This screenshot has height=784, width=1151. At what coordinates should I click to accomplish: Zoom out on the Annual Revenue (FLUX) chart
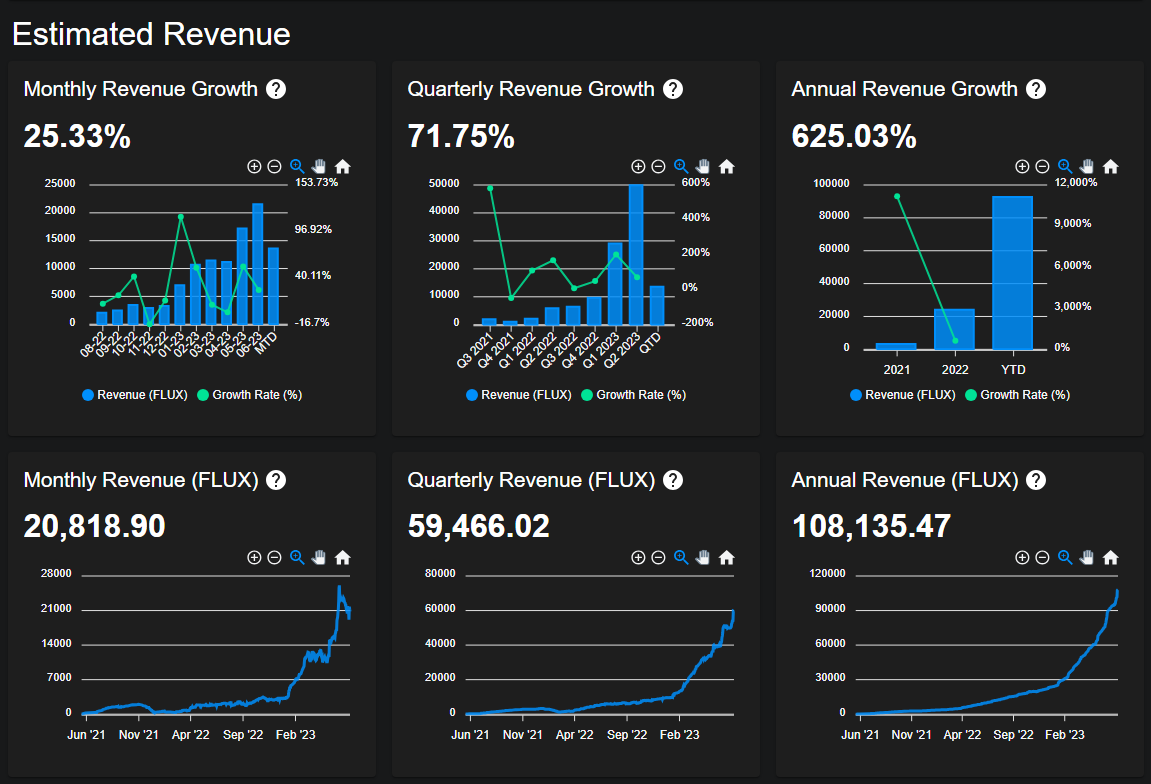pyautogui.click(x=1042, y=558)
